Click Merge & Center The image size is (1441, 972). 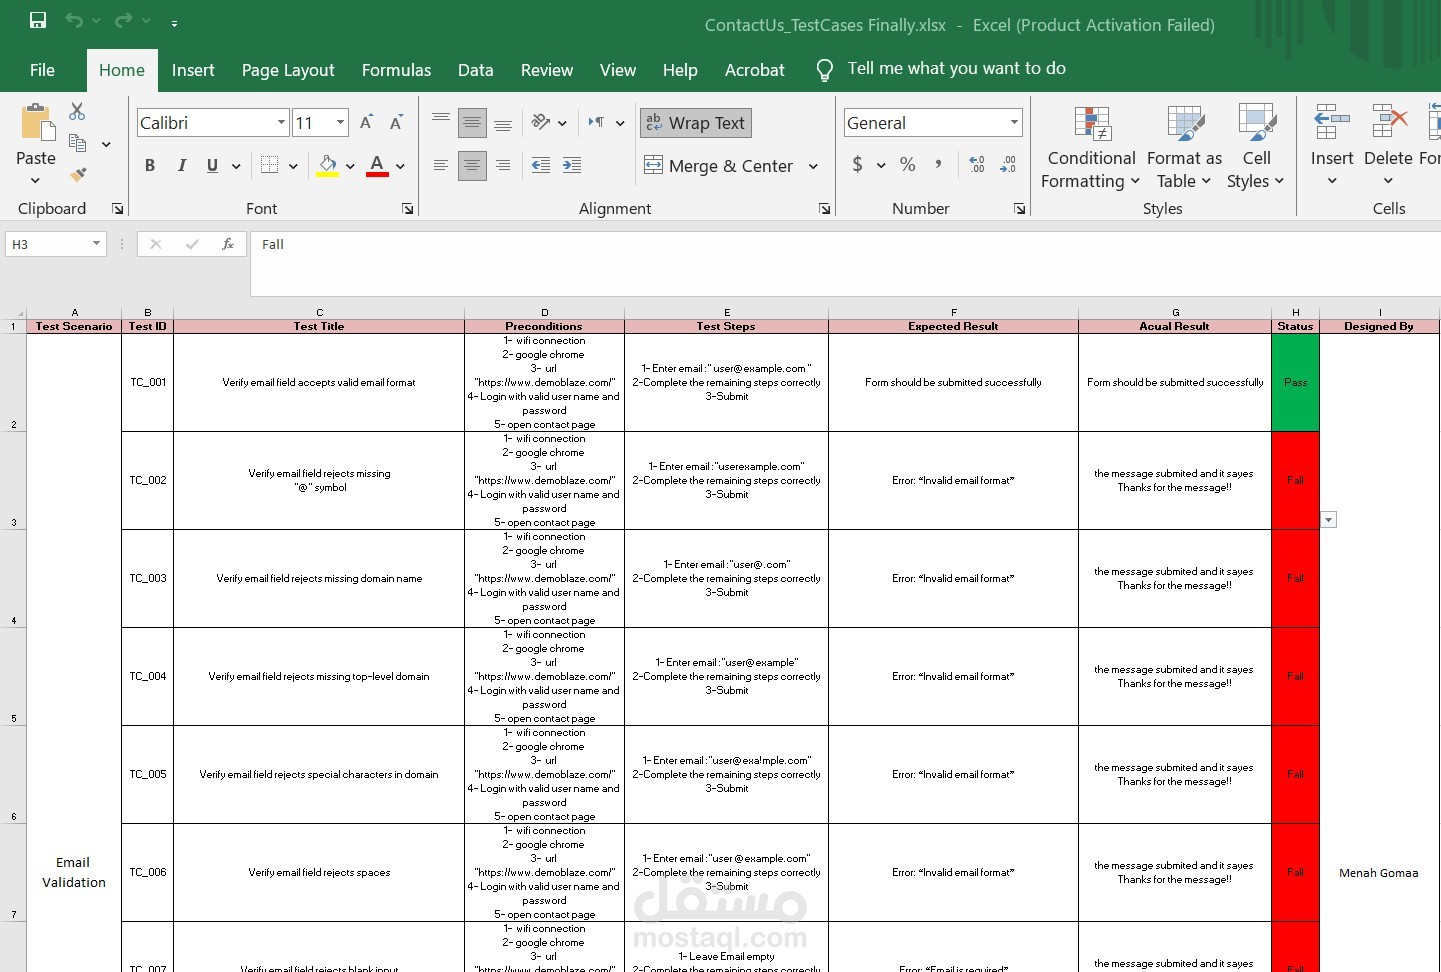(x=720, y=166)
